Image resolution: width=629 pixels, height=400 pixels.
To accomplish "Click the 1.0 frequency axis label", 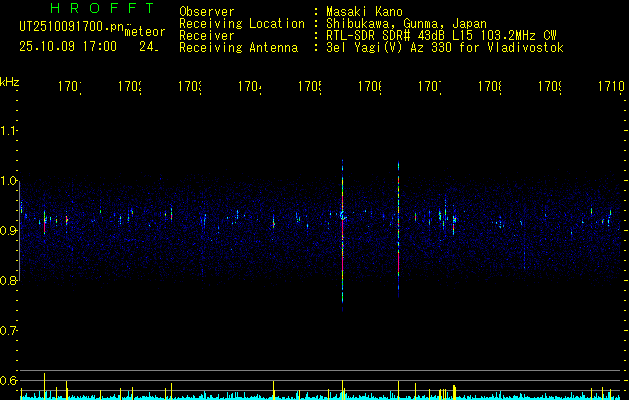I will point(9,181).
